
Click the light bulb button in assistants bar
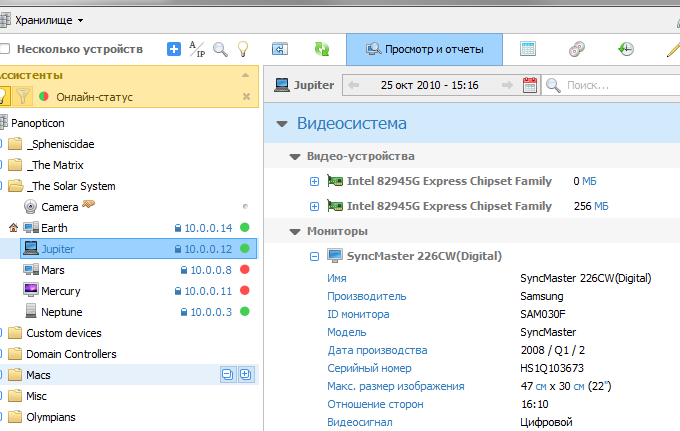(3, 96)
